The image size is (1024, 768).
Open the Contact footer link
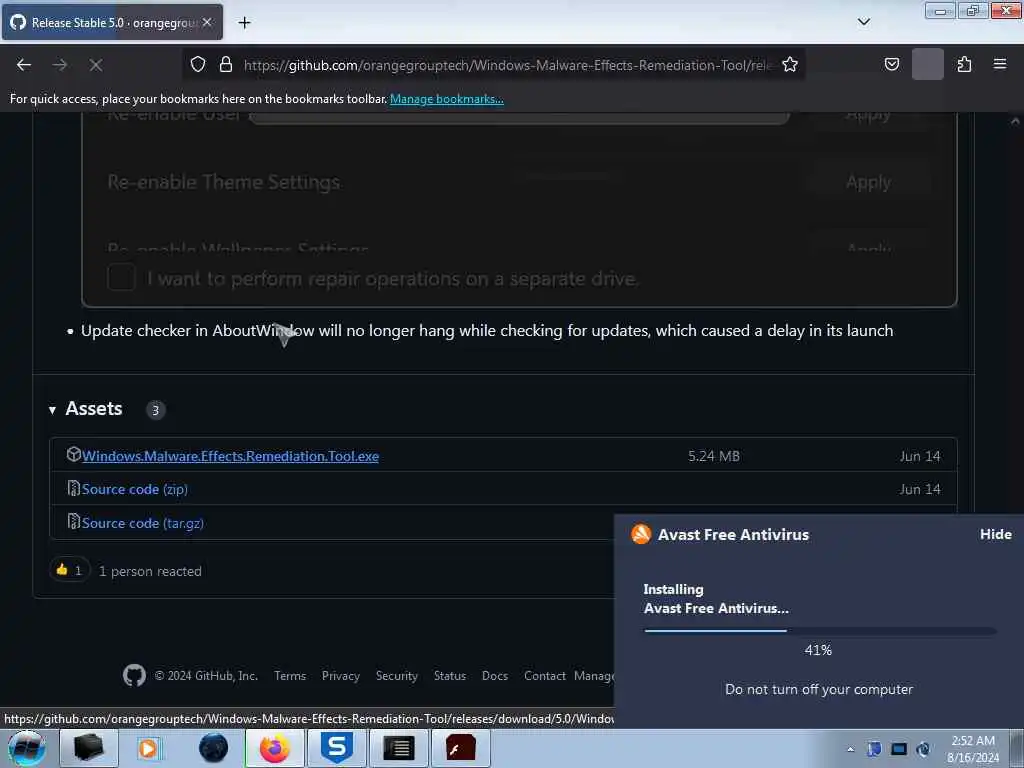pos(545,676)
